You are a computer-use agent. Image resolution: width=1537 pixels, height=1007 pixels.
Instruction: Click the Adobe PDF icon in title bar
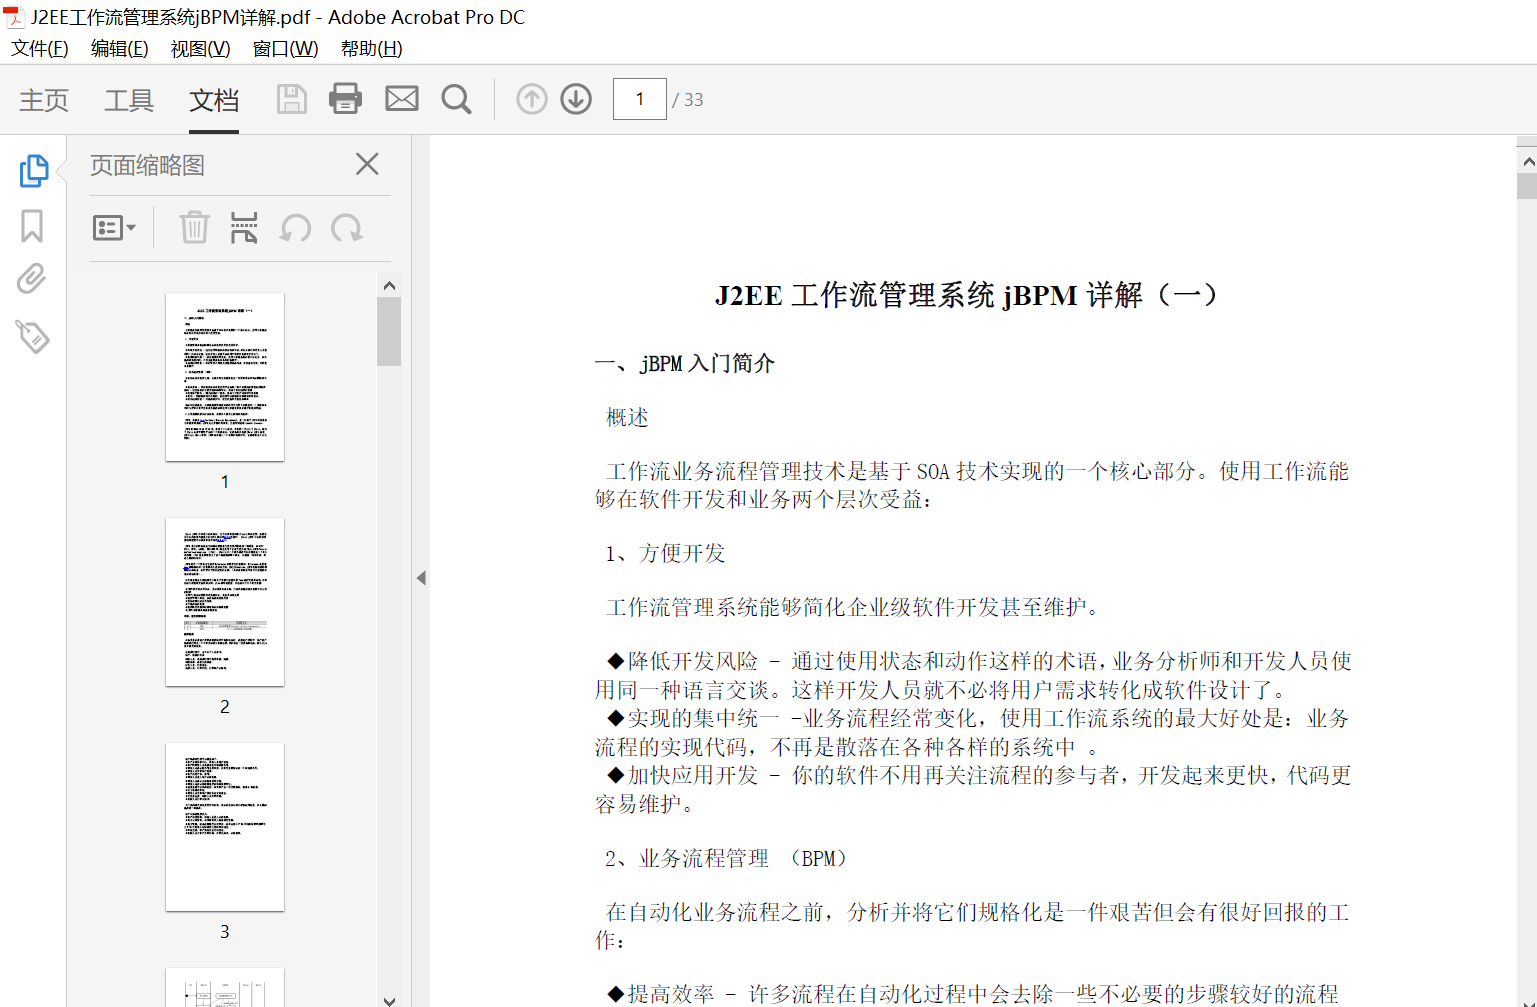point(14,17)
